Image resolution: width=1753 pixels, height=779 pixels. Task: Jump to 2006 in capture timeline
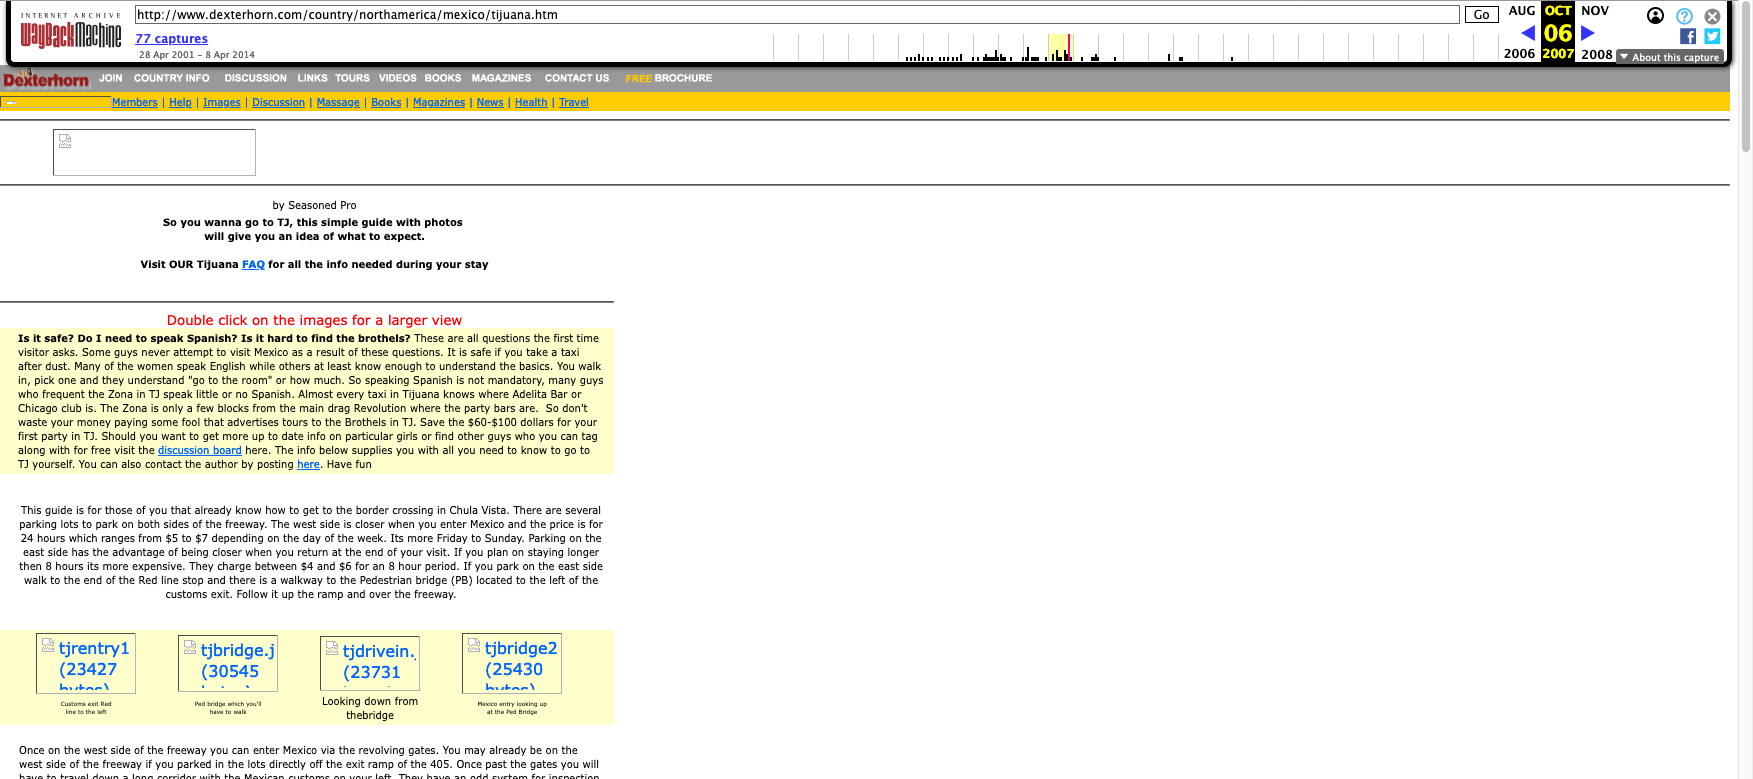pyautogui.click(x=1519, y=54)
